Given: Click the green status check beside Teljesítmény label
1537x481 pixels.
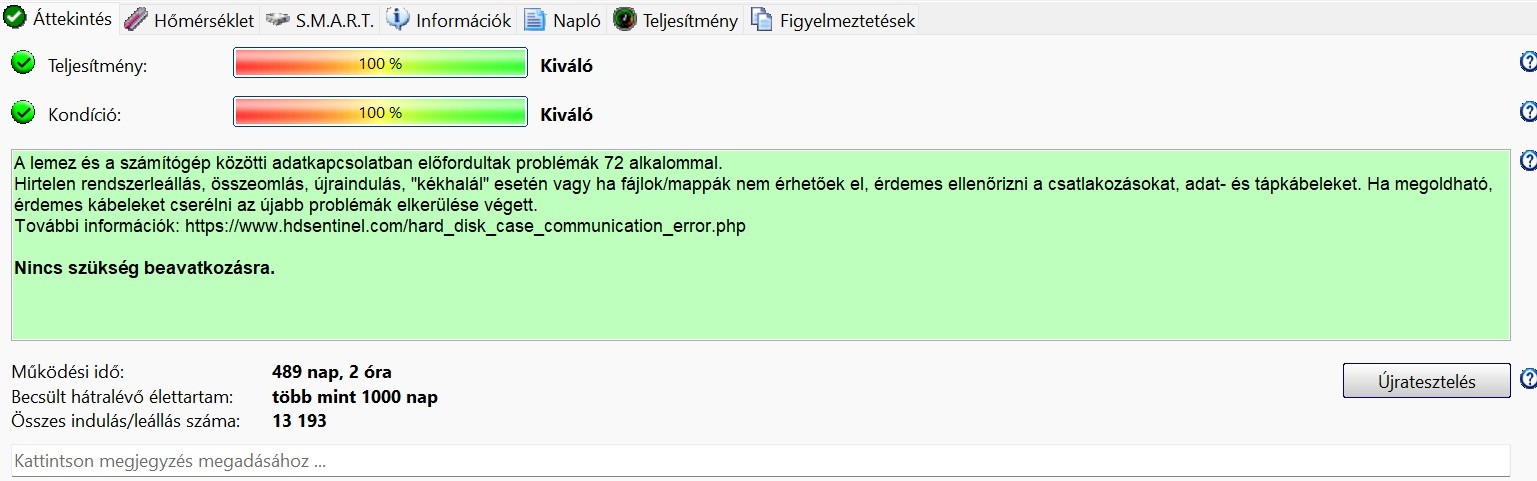Looking at the screenshot, I should [22, 64].
